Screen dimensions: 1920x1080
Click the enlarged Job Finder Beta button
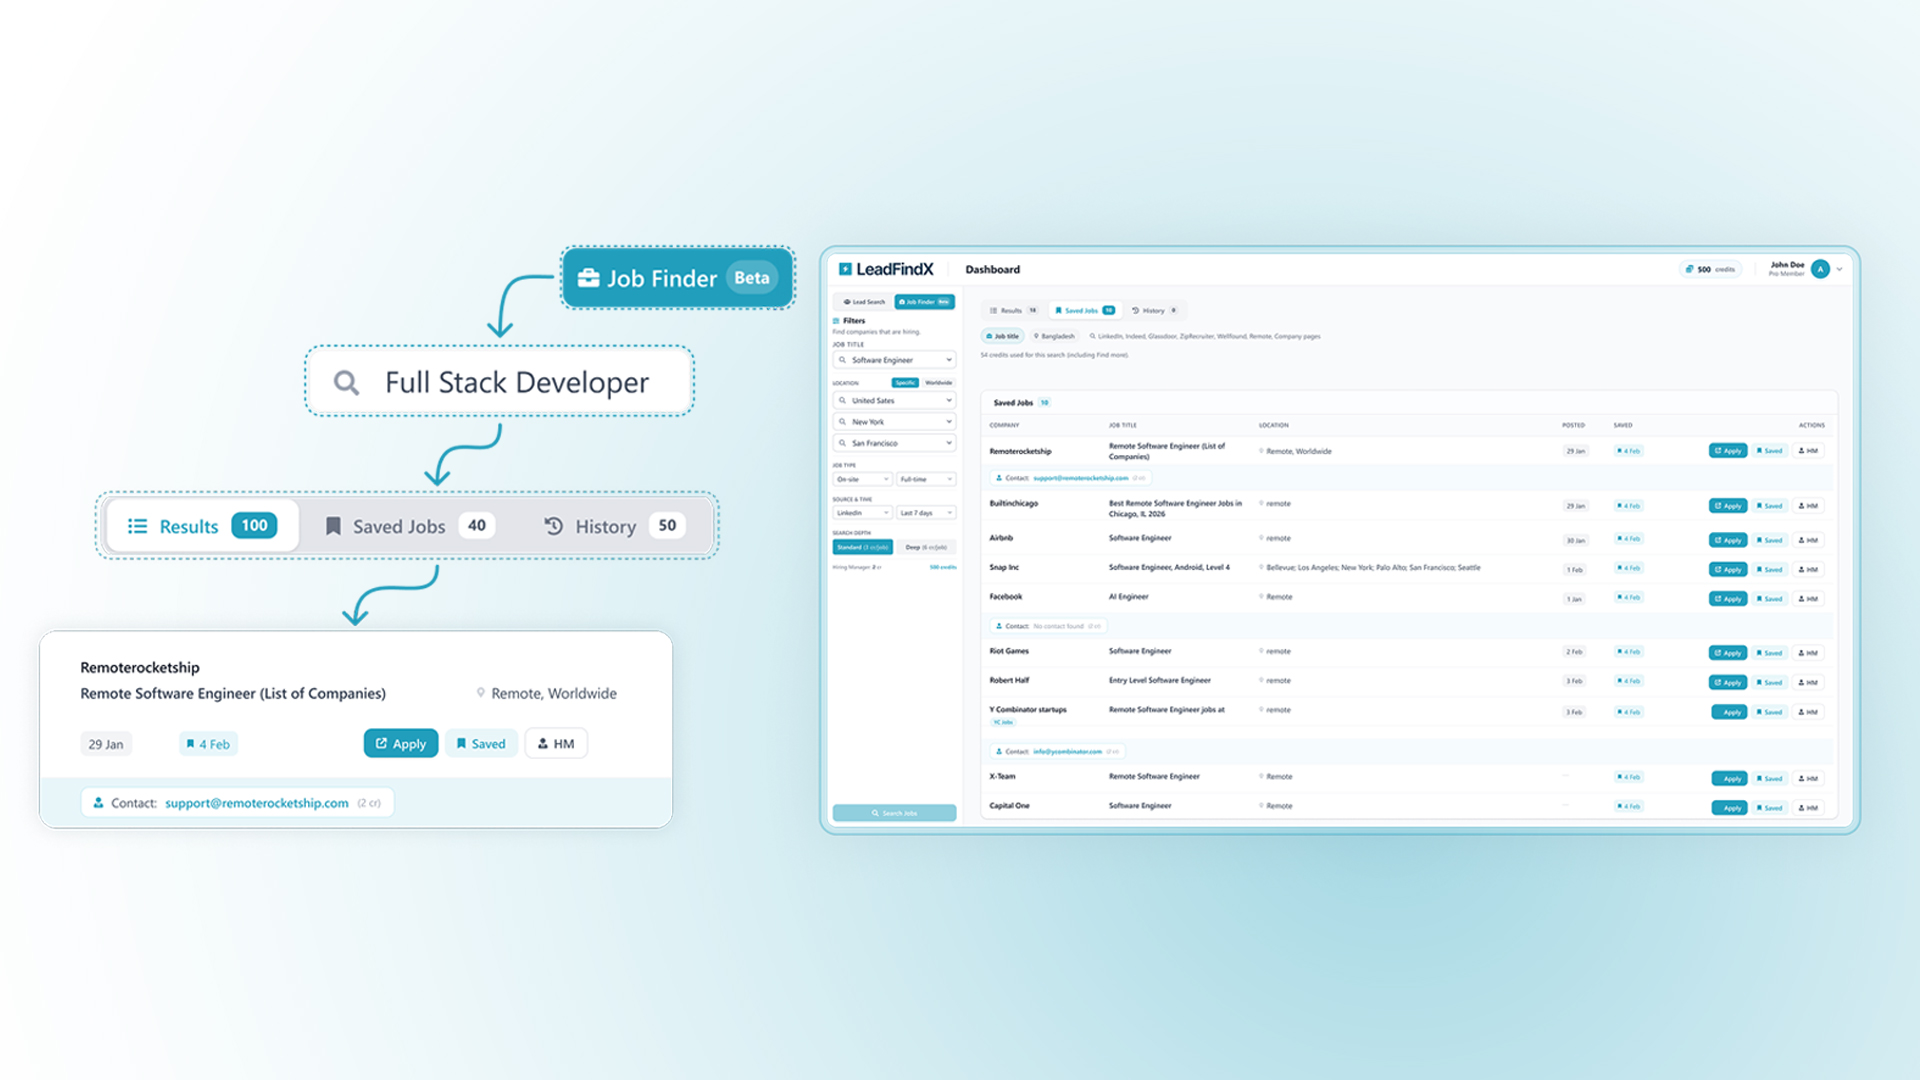(x=678, y=278)
